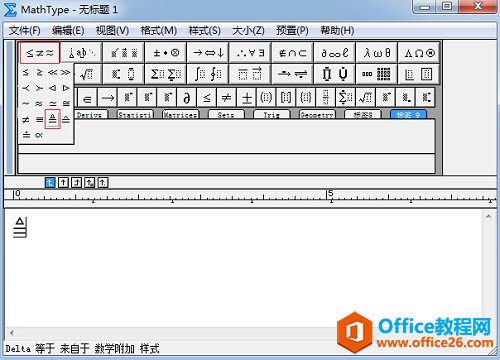Insert the much-greater-than symbol from the open palette
Viewport: 500px width, 360px height.
point(66,72)
